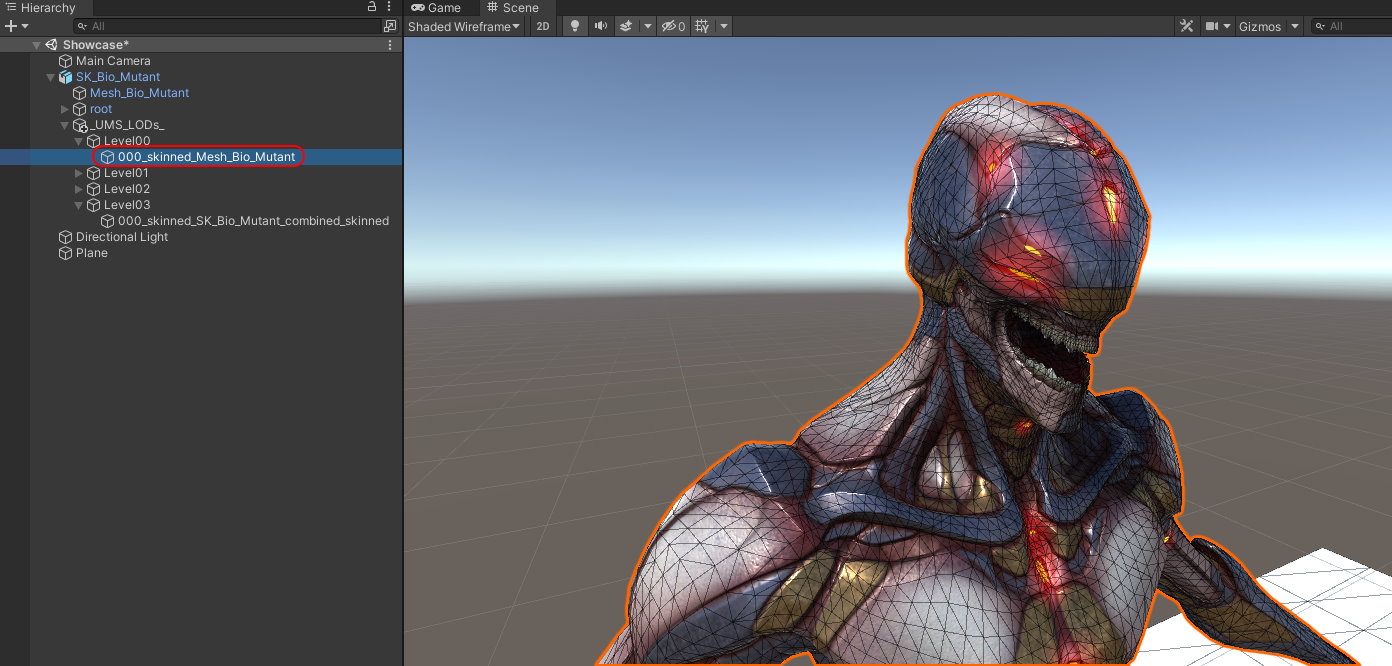1392x666 pixels.
Task: Toggle the scene grid visibility icon
Action: pyautogui.click(x=702, y=26)
